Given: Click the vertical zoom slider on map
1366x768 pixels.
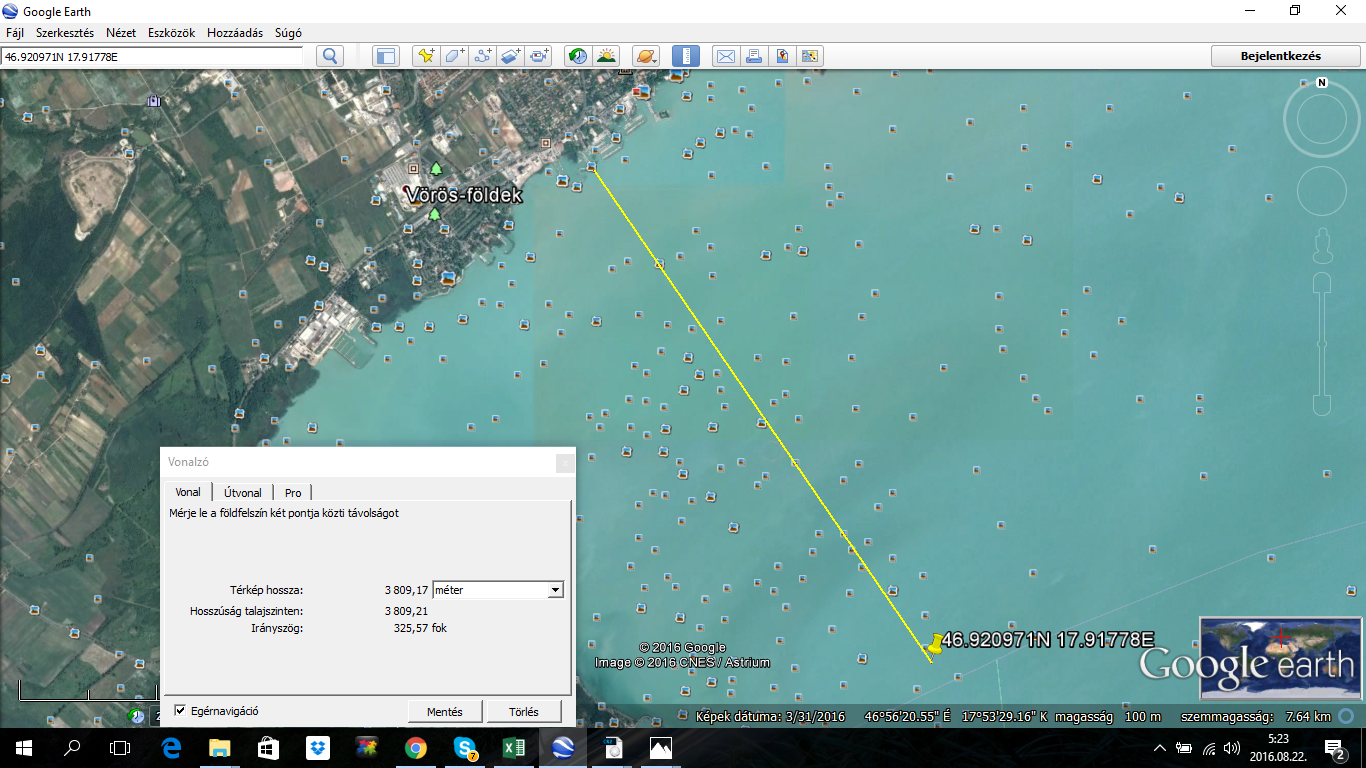Looking at the screenshot, I should click(x=1321, y=343).
